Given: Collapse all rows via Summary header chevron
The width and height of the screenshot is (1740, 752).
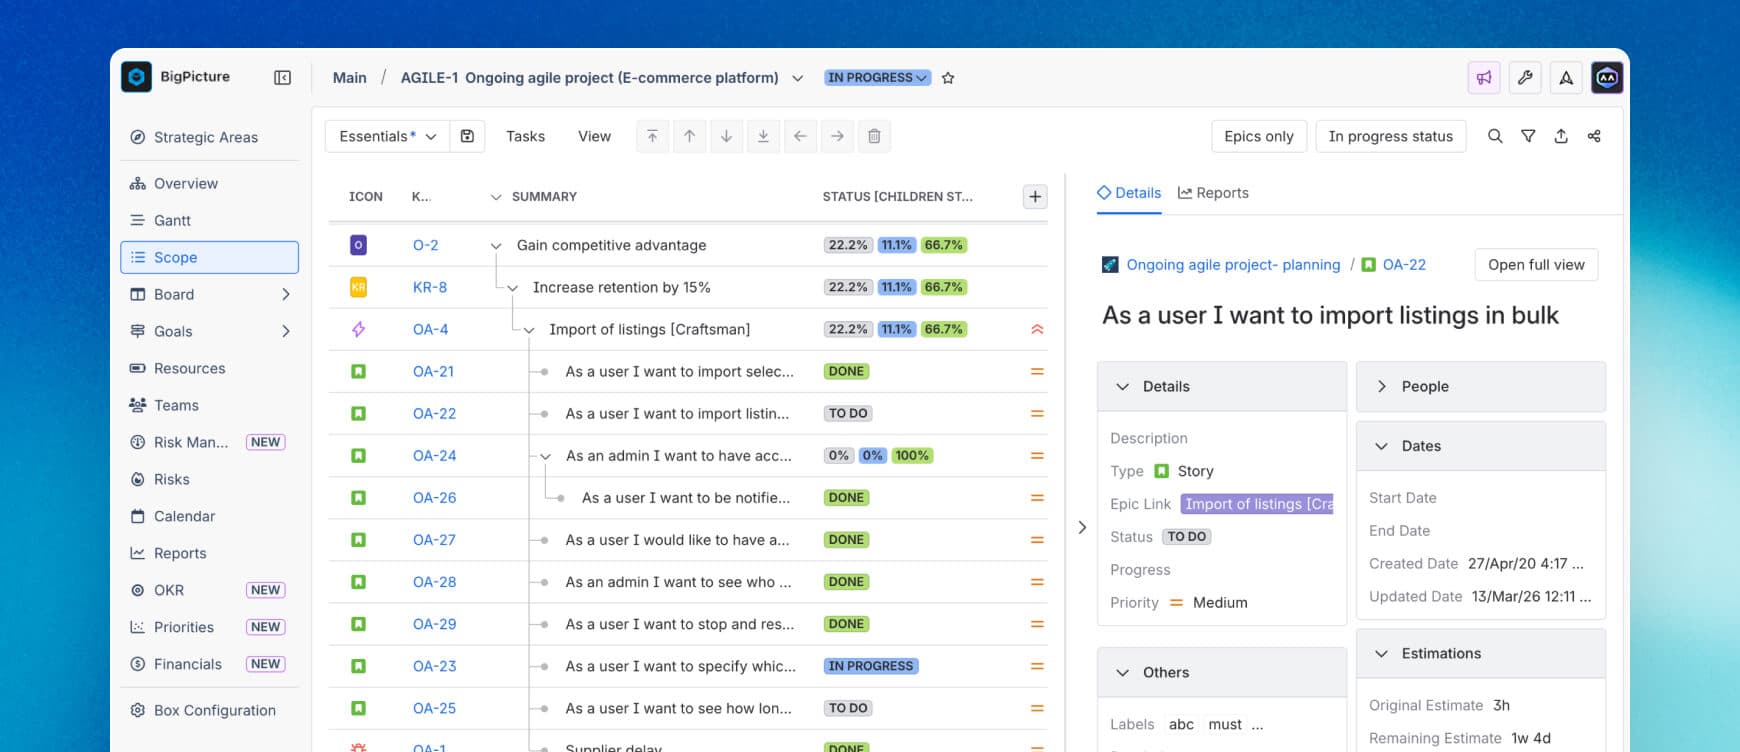Looking at the screenshot, I should (495, 197).
